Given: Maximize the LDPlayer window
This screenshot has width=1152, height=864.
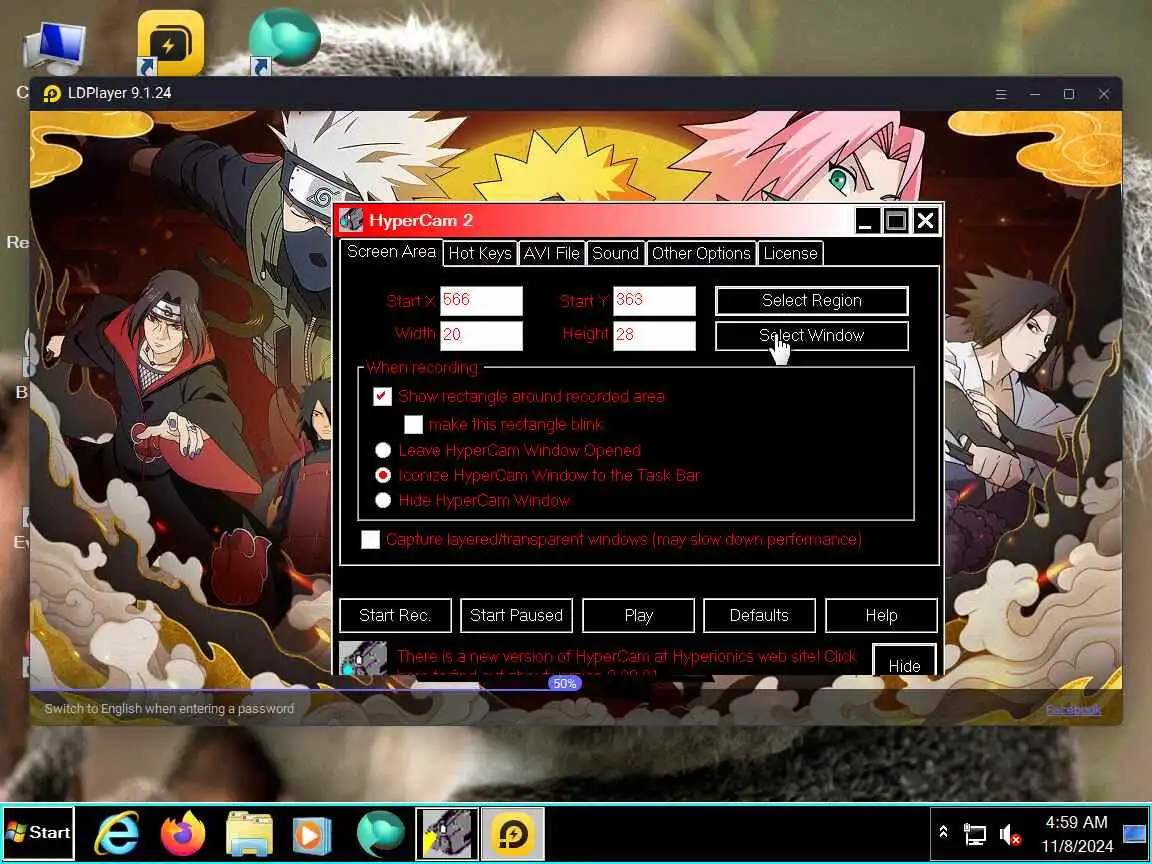Looking at the screenshot, I should [1069, 94].
